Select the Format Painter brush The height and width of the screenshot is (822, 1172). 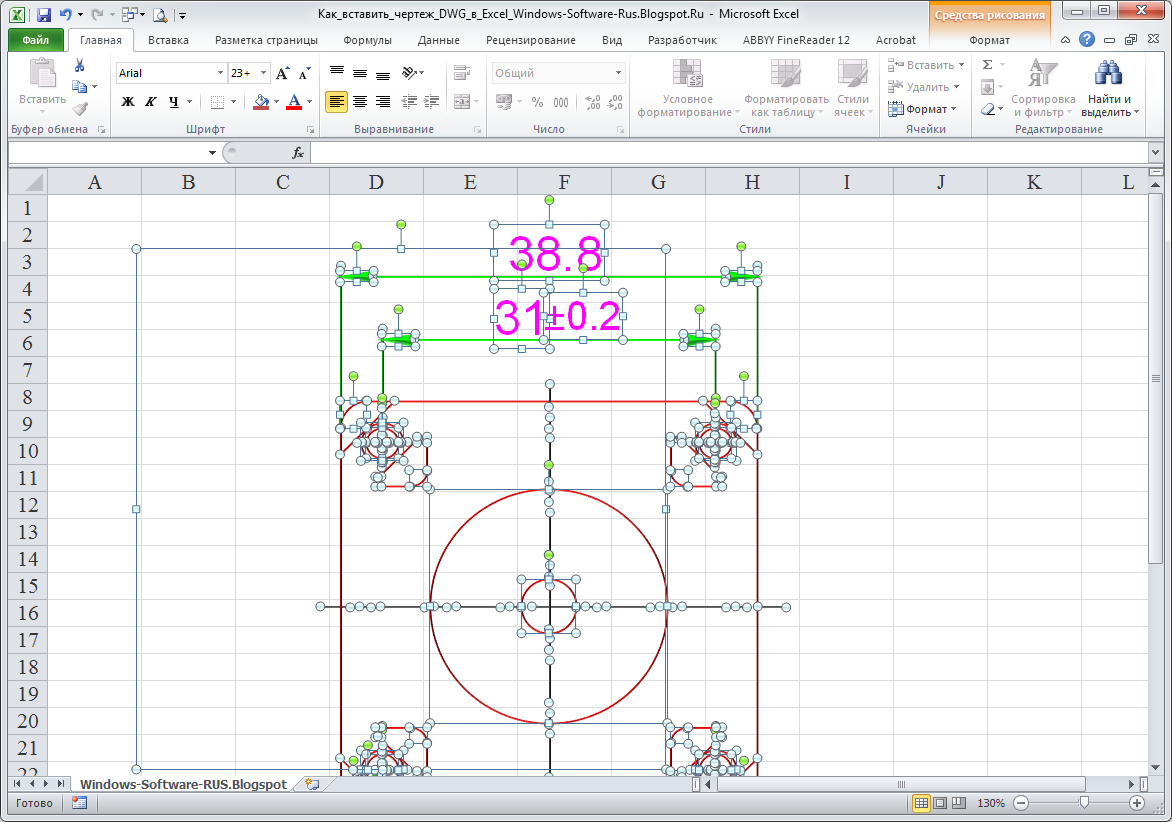pyautogui.click(x=80, y=108)
